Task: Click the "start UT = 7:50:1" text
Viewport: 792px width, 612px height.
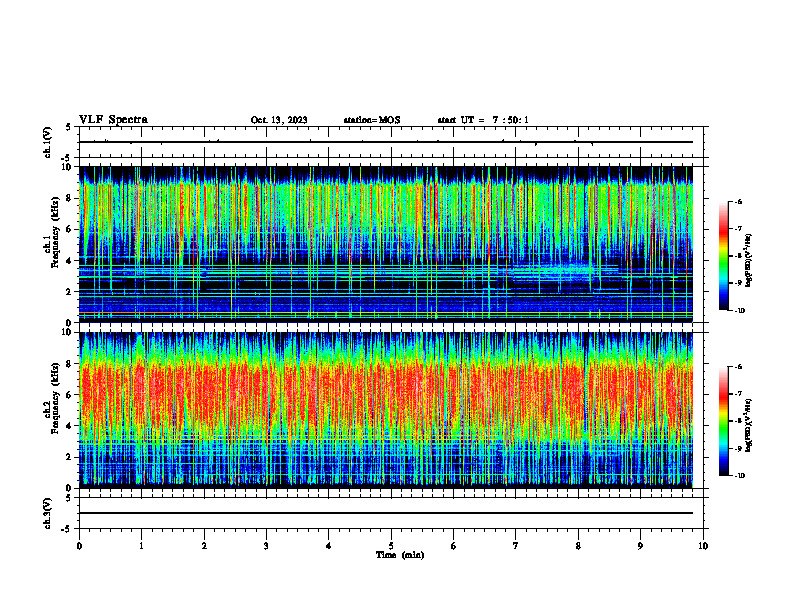Action: click(x=483, y=120)
